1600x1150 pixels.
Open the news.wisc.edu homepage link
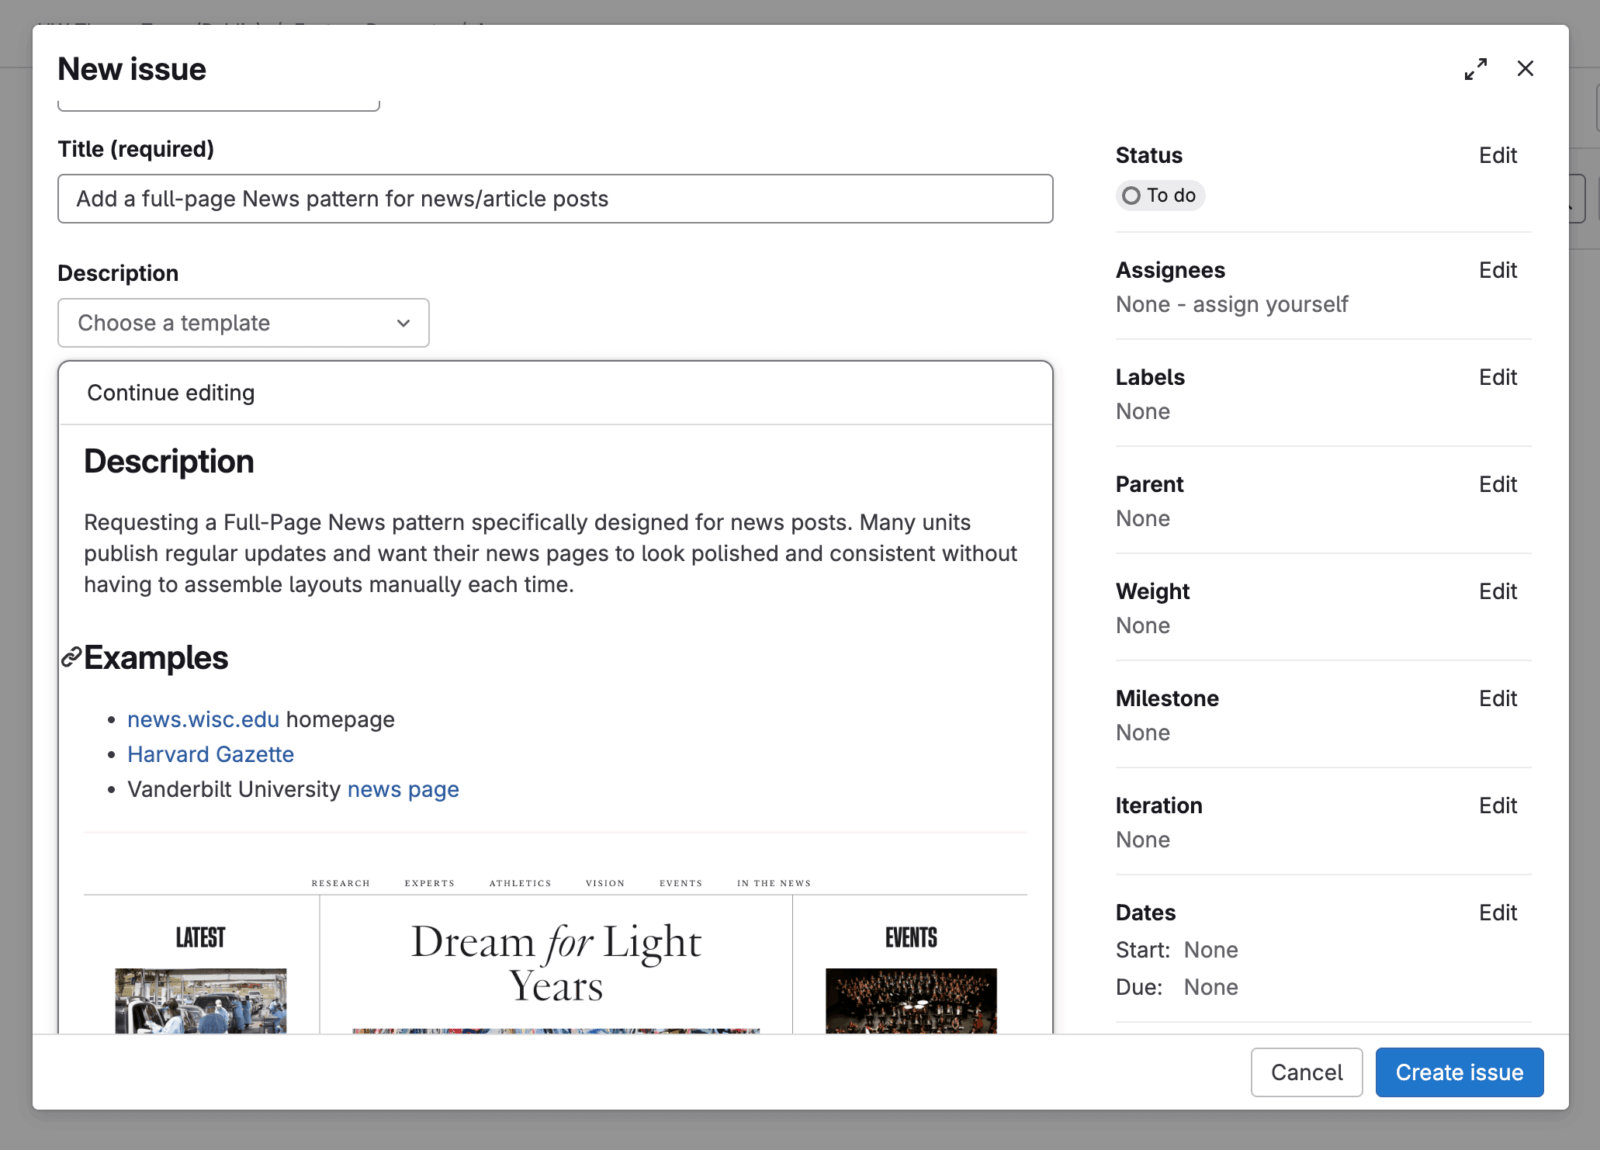(x=203, y=718)
